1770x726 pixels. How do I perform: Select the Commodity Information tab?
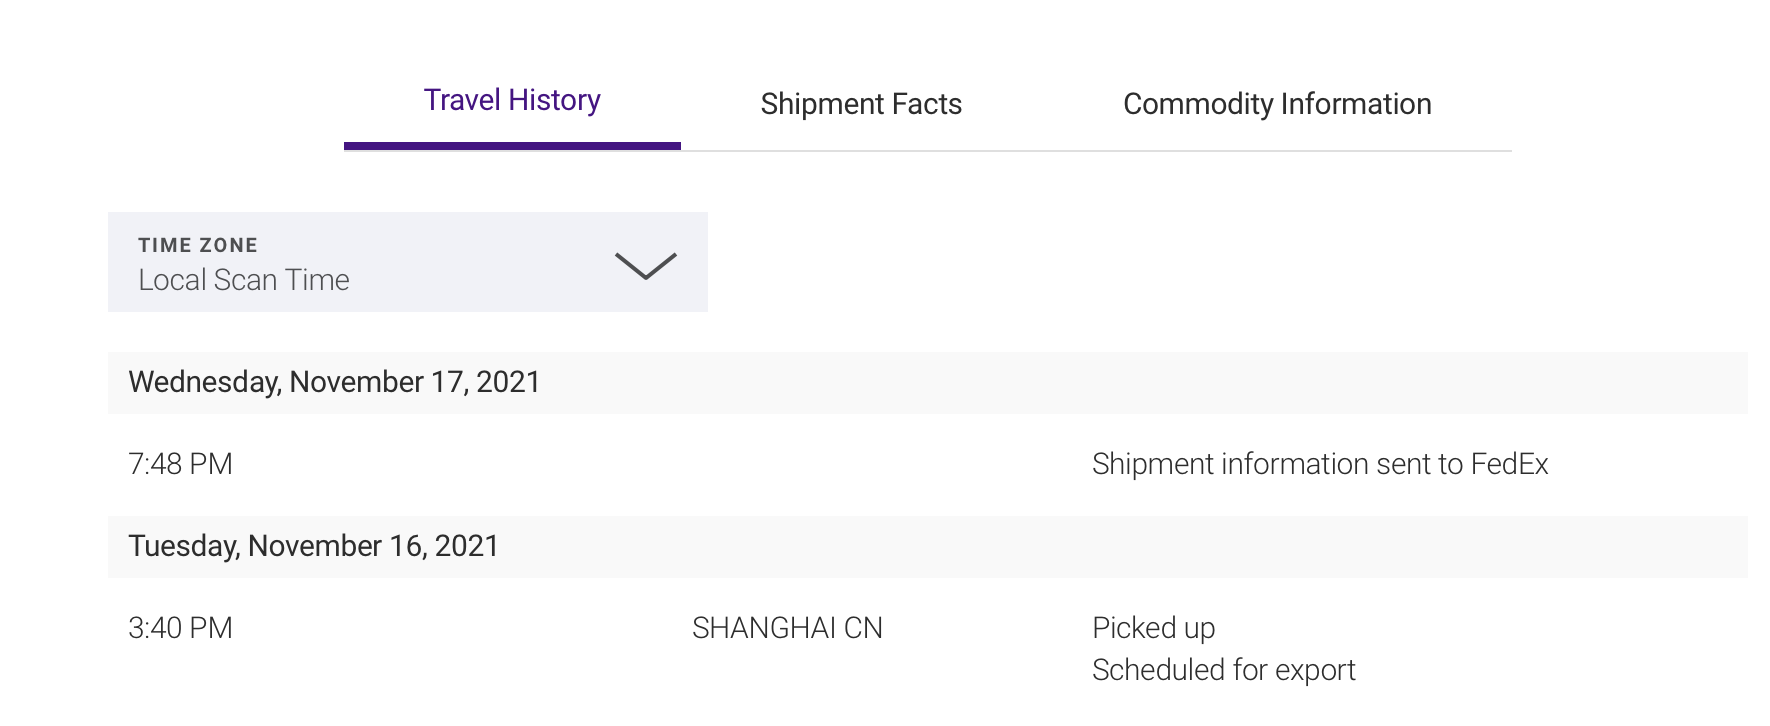tap(1277, 104)
